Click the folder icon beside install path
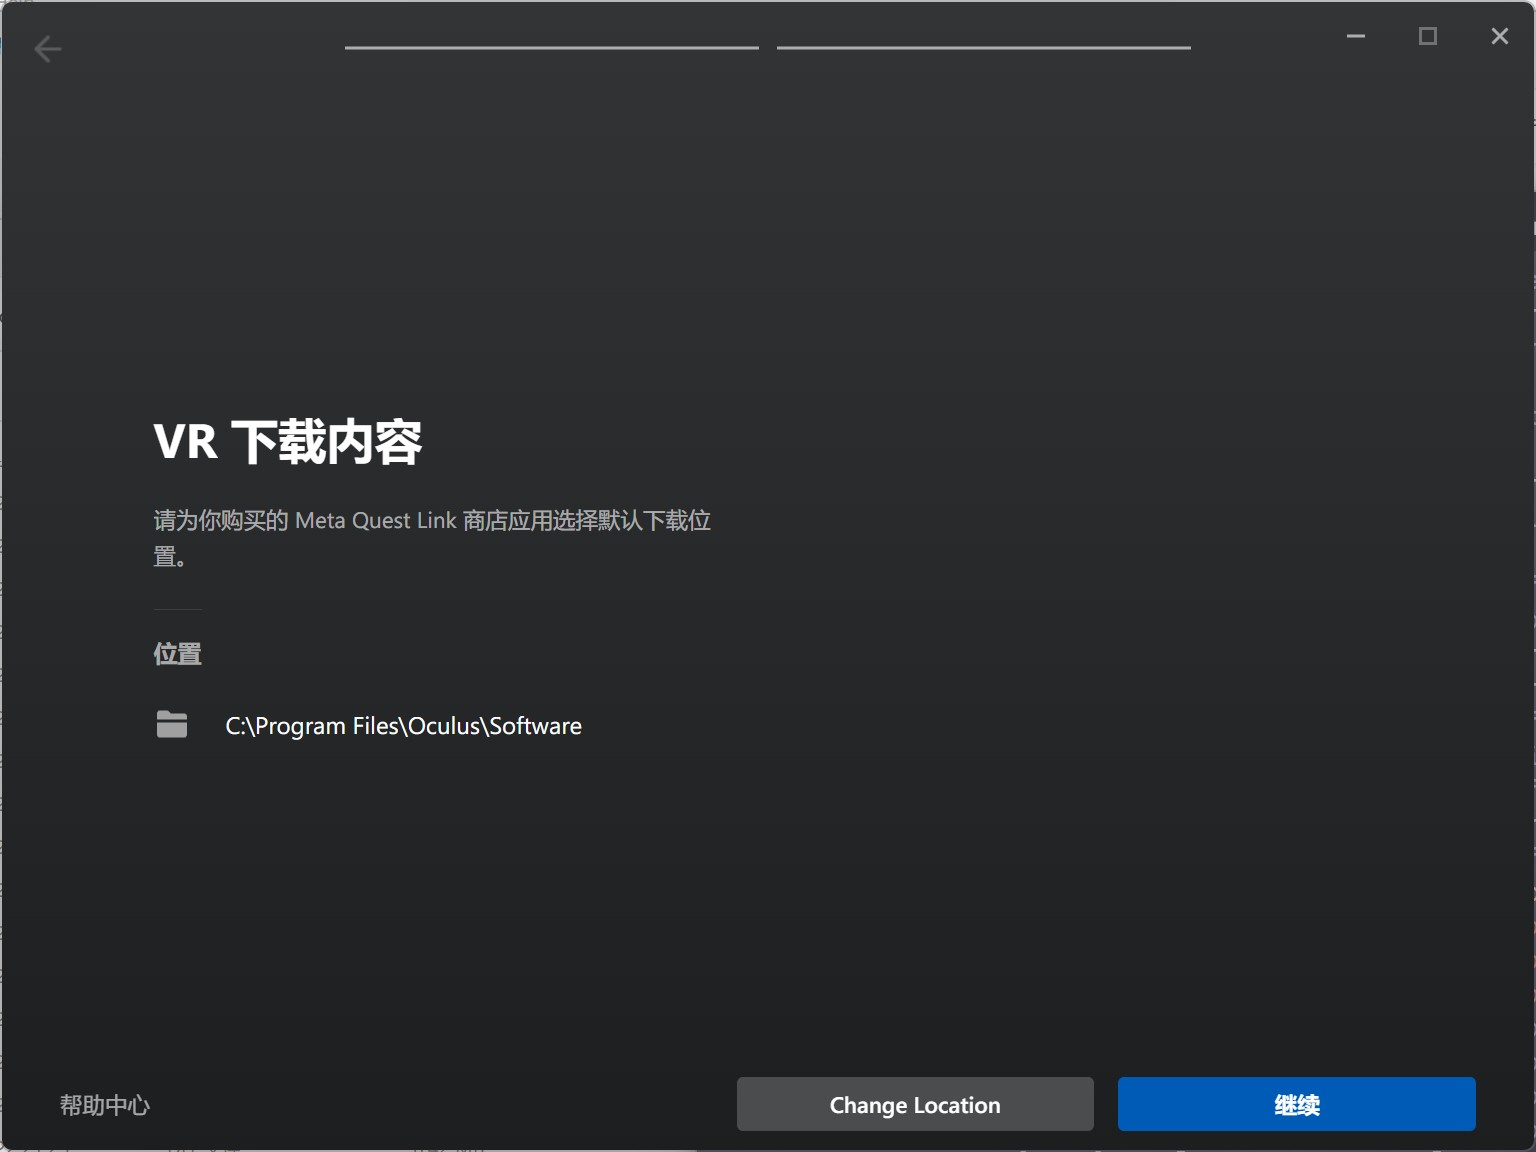The width and height of the screenshot is (1536, 1152). (172, 724)
